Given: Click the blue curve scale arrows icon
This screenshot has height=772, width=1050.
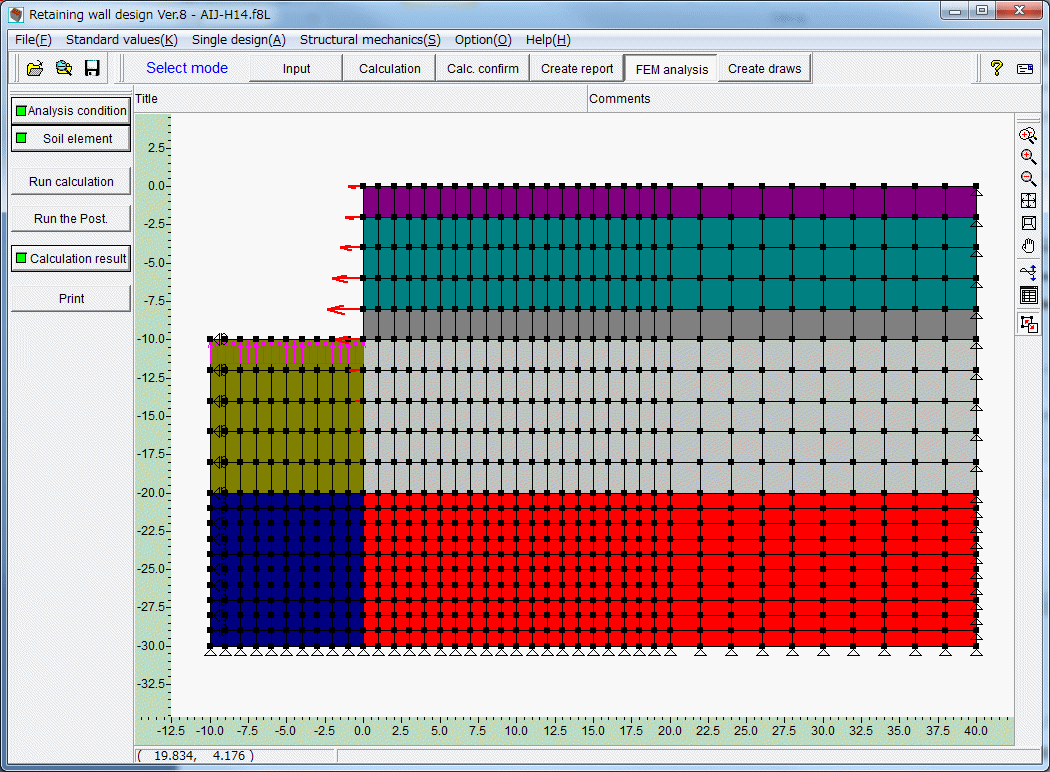Looking at the screenshot, I should 1029,272.
